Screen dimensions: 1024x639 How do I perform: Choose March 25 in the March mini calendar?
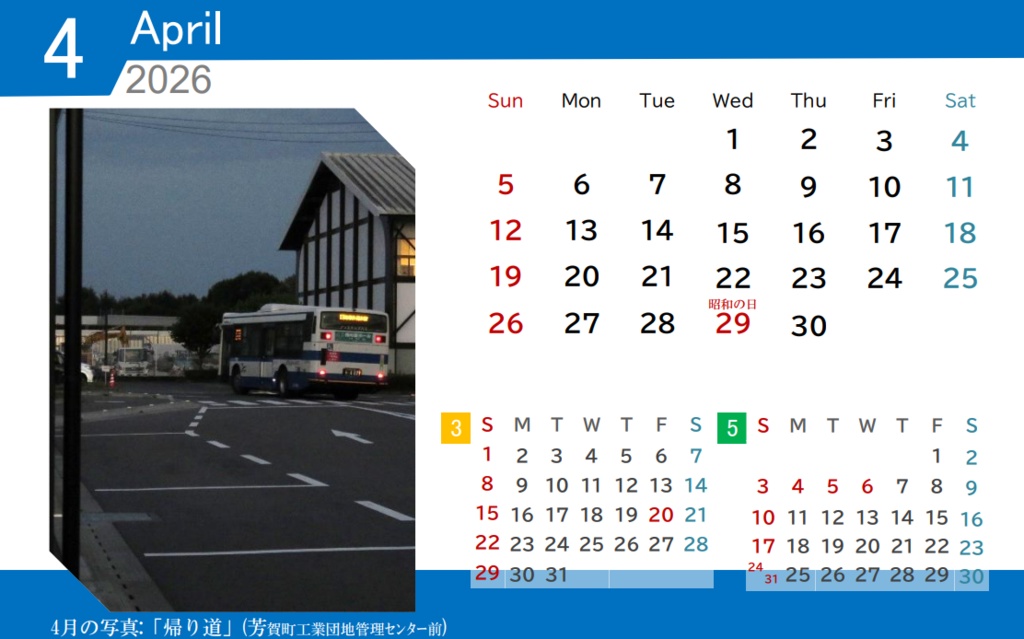pyautogui.click(x=591, y=544)
